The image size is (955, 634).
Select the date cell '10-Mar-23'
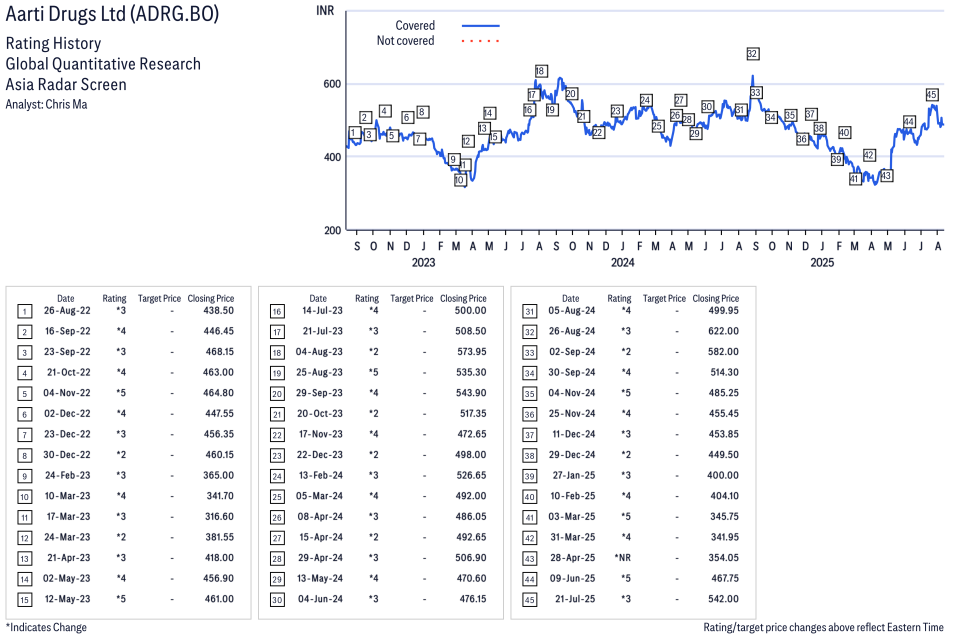[67, 496]
